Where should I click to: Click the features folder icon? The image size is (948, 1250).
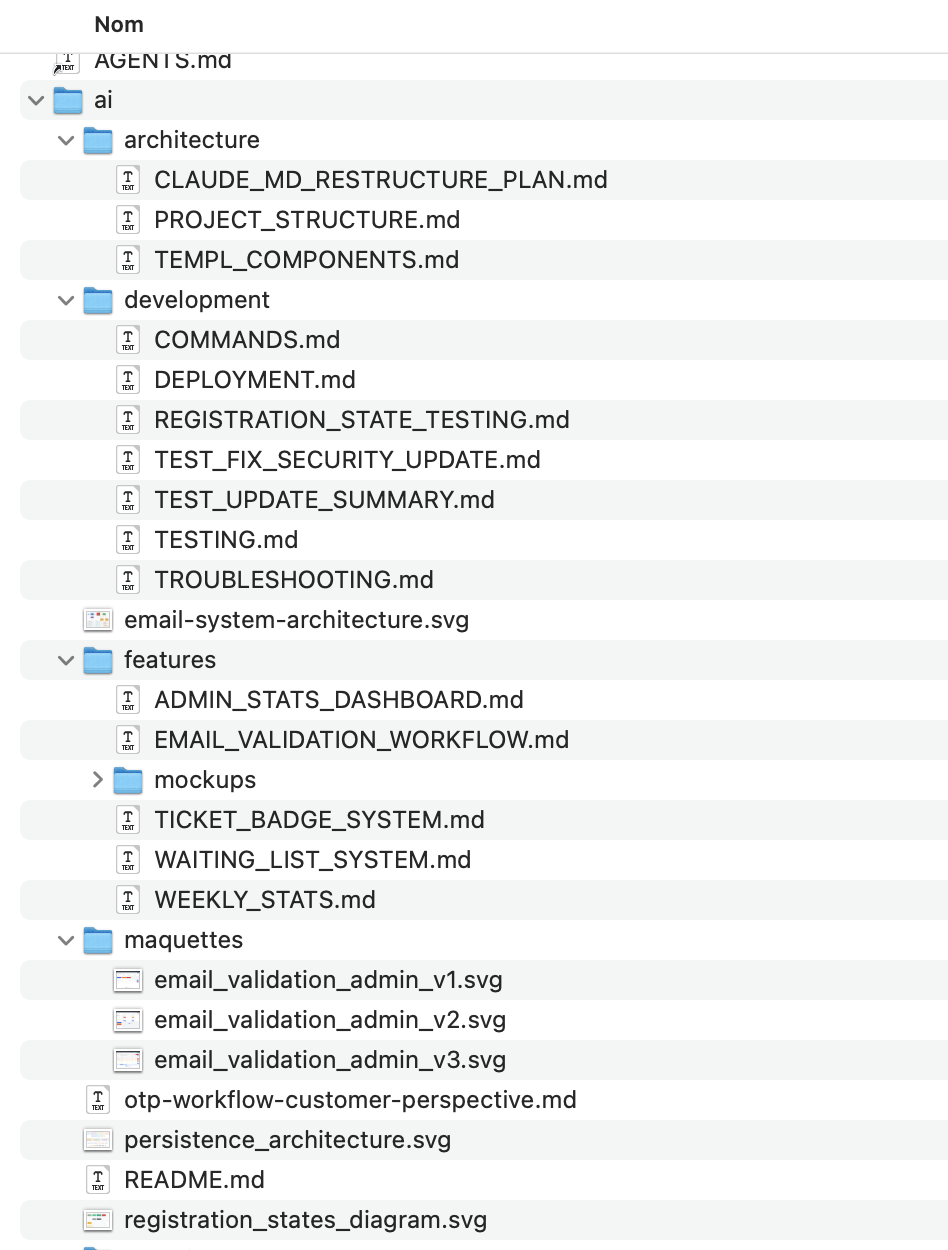(98, 660)
